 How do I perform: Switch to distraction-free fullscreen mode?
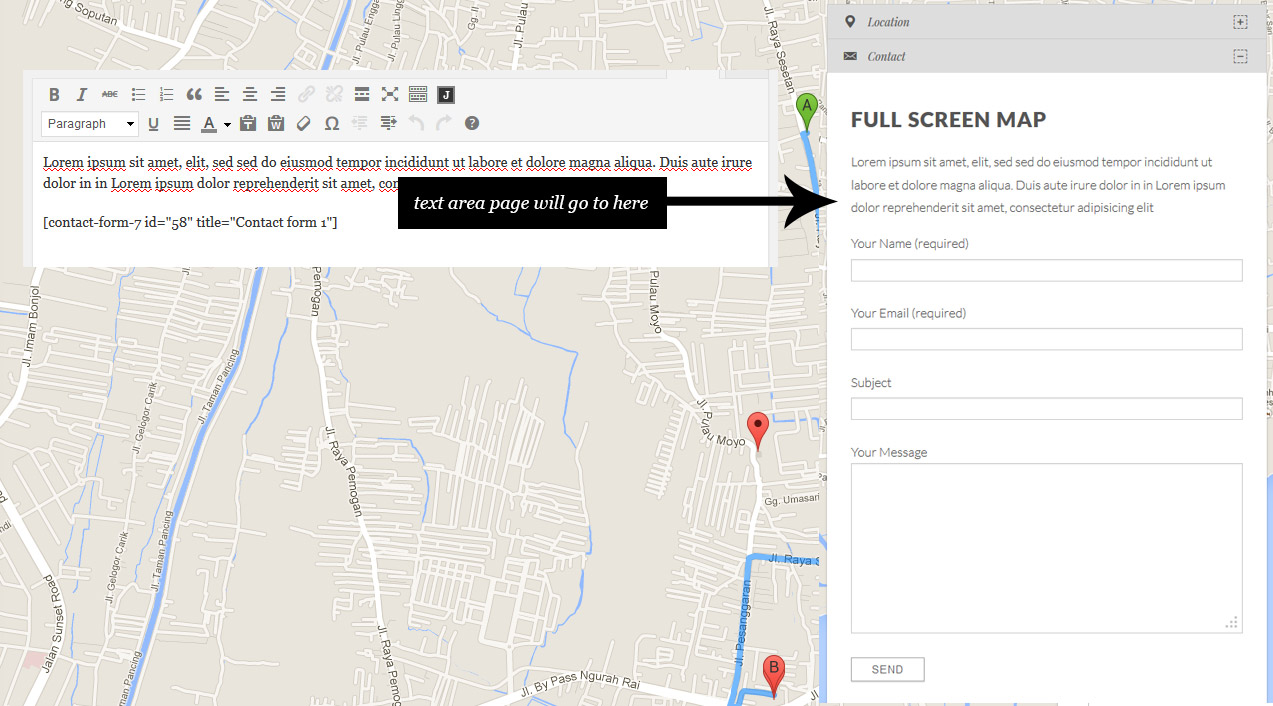coord(390,95)
